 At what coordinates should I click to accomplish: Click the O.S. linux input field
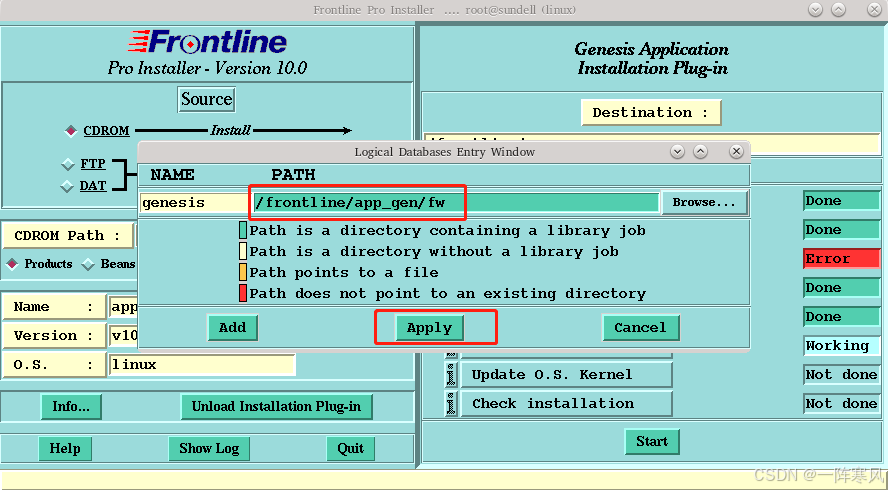click(202, 364)
